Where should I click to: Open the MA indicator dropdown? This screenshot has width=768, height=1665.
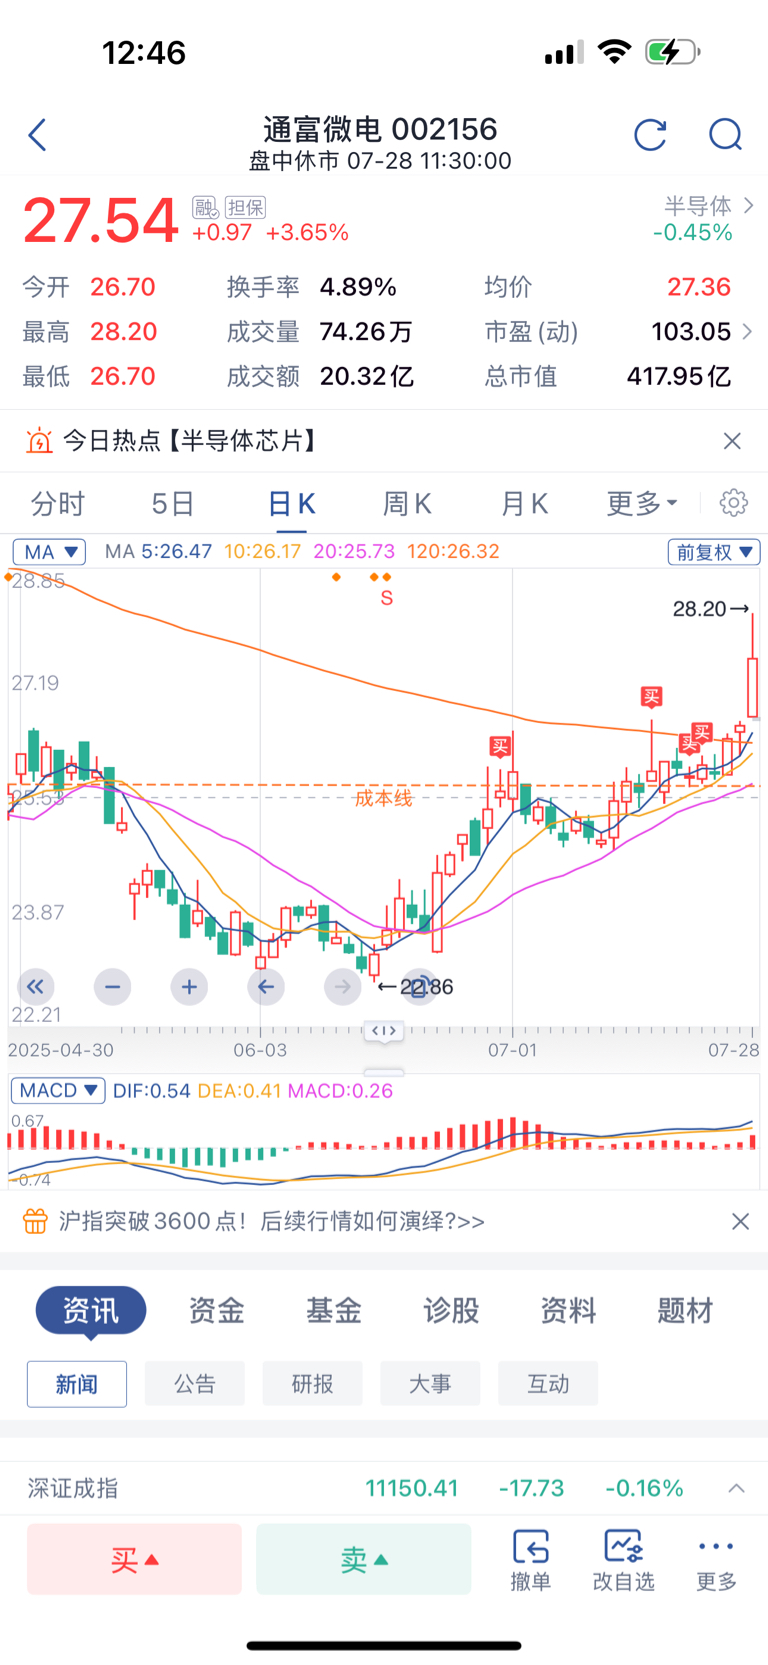[x=49, y=552]
